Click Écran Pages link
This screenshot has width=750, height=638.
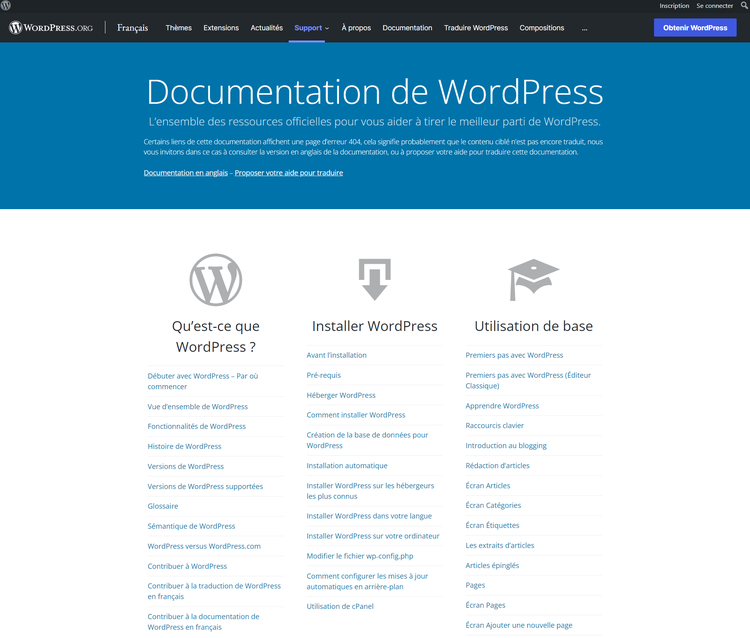(x=485, y=605)
